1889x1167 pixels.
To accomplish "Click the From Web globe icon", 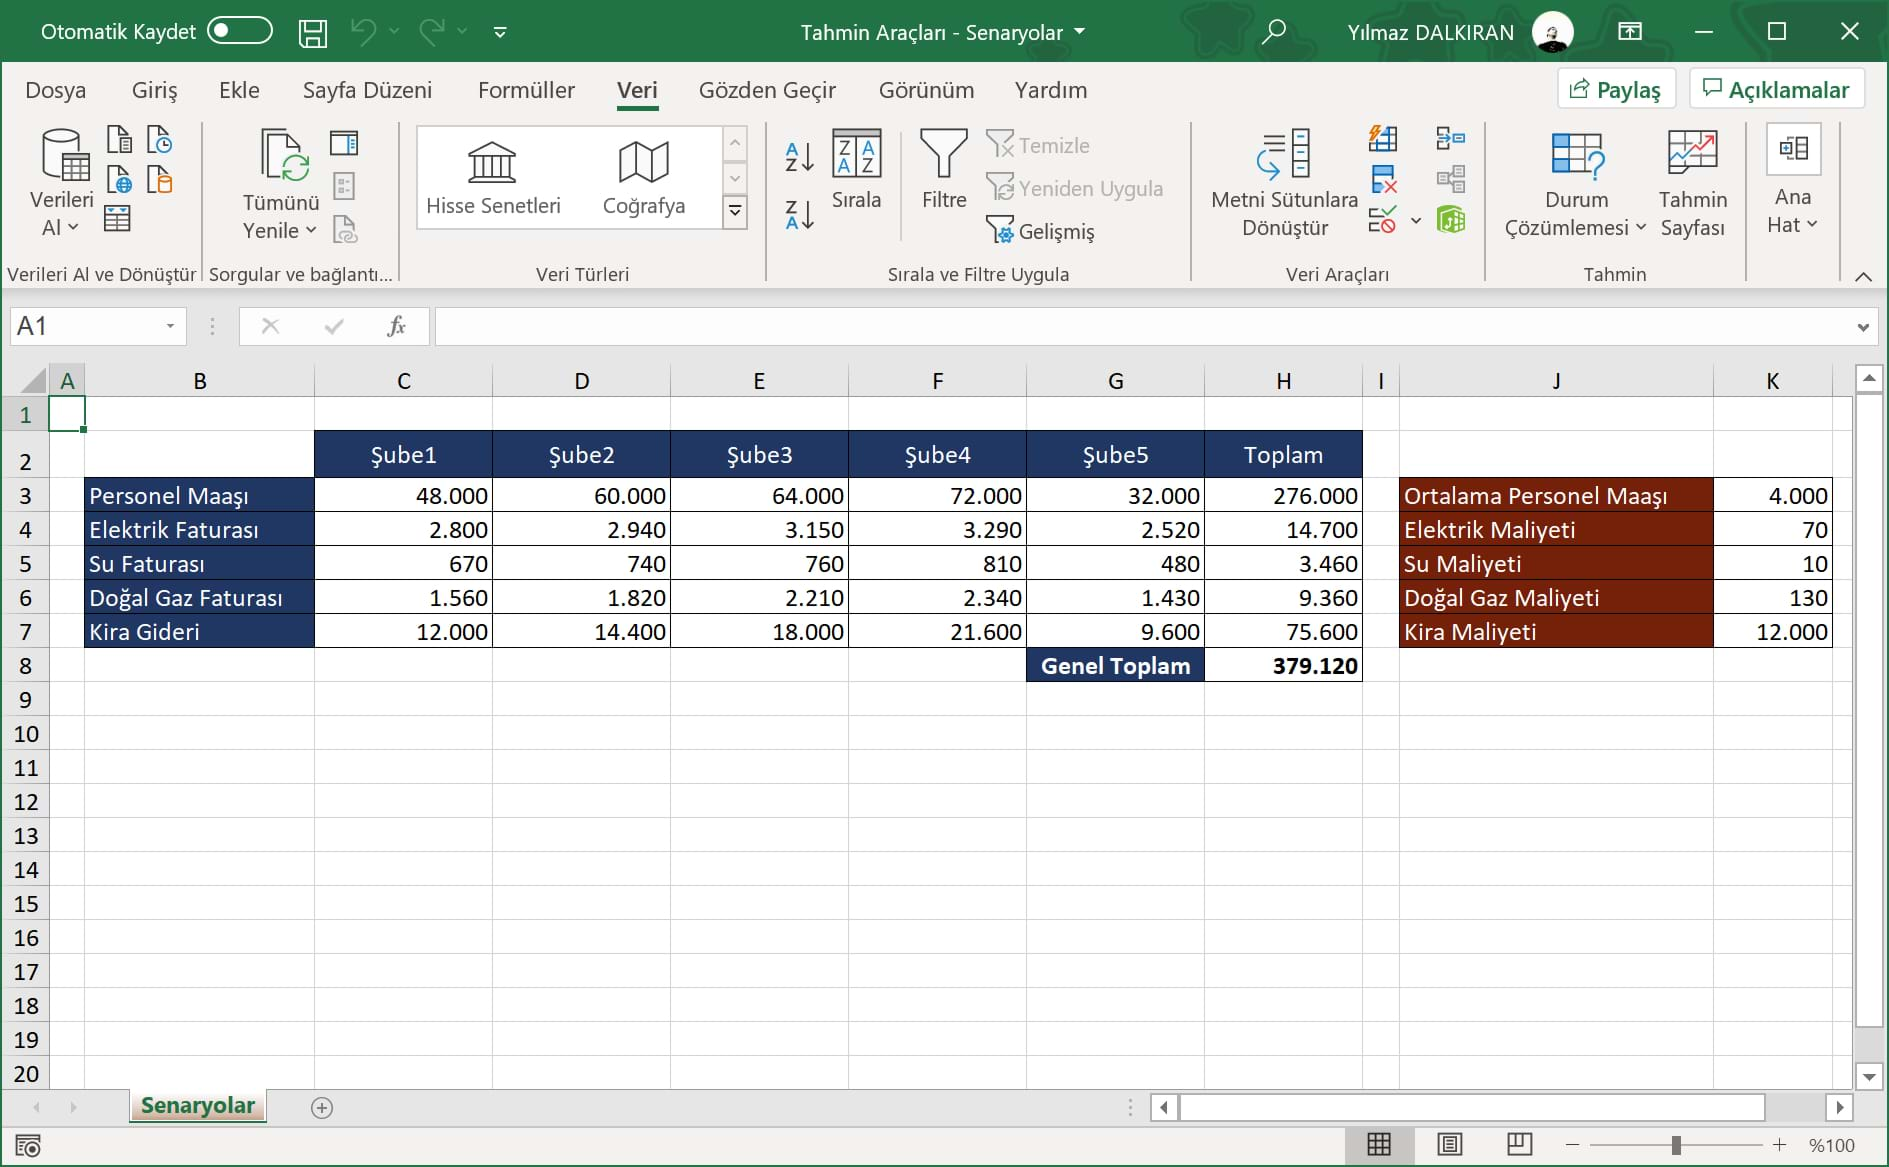I will point(119,180).
